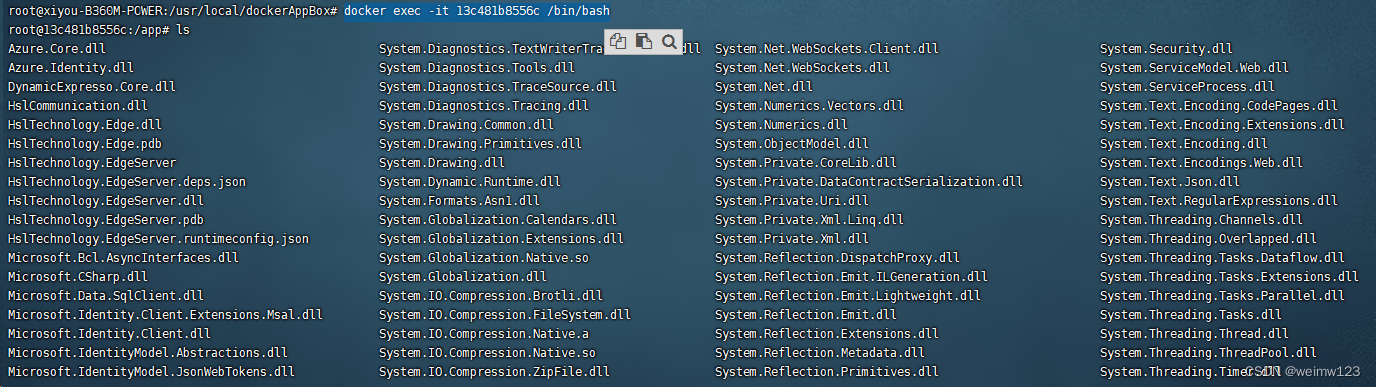Click the file System.Reflection.Emit.ILGeneration.dll

coord(851,276)
